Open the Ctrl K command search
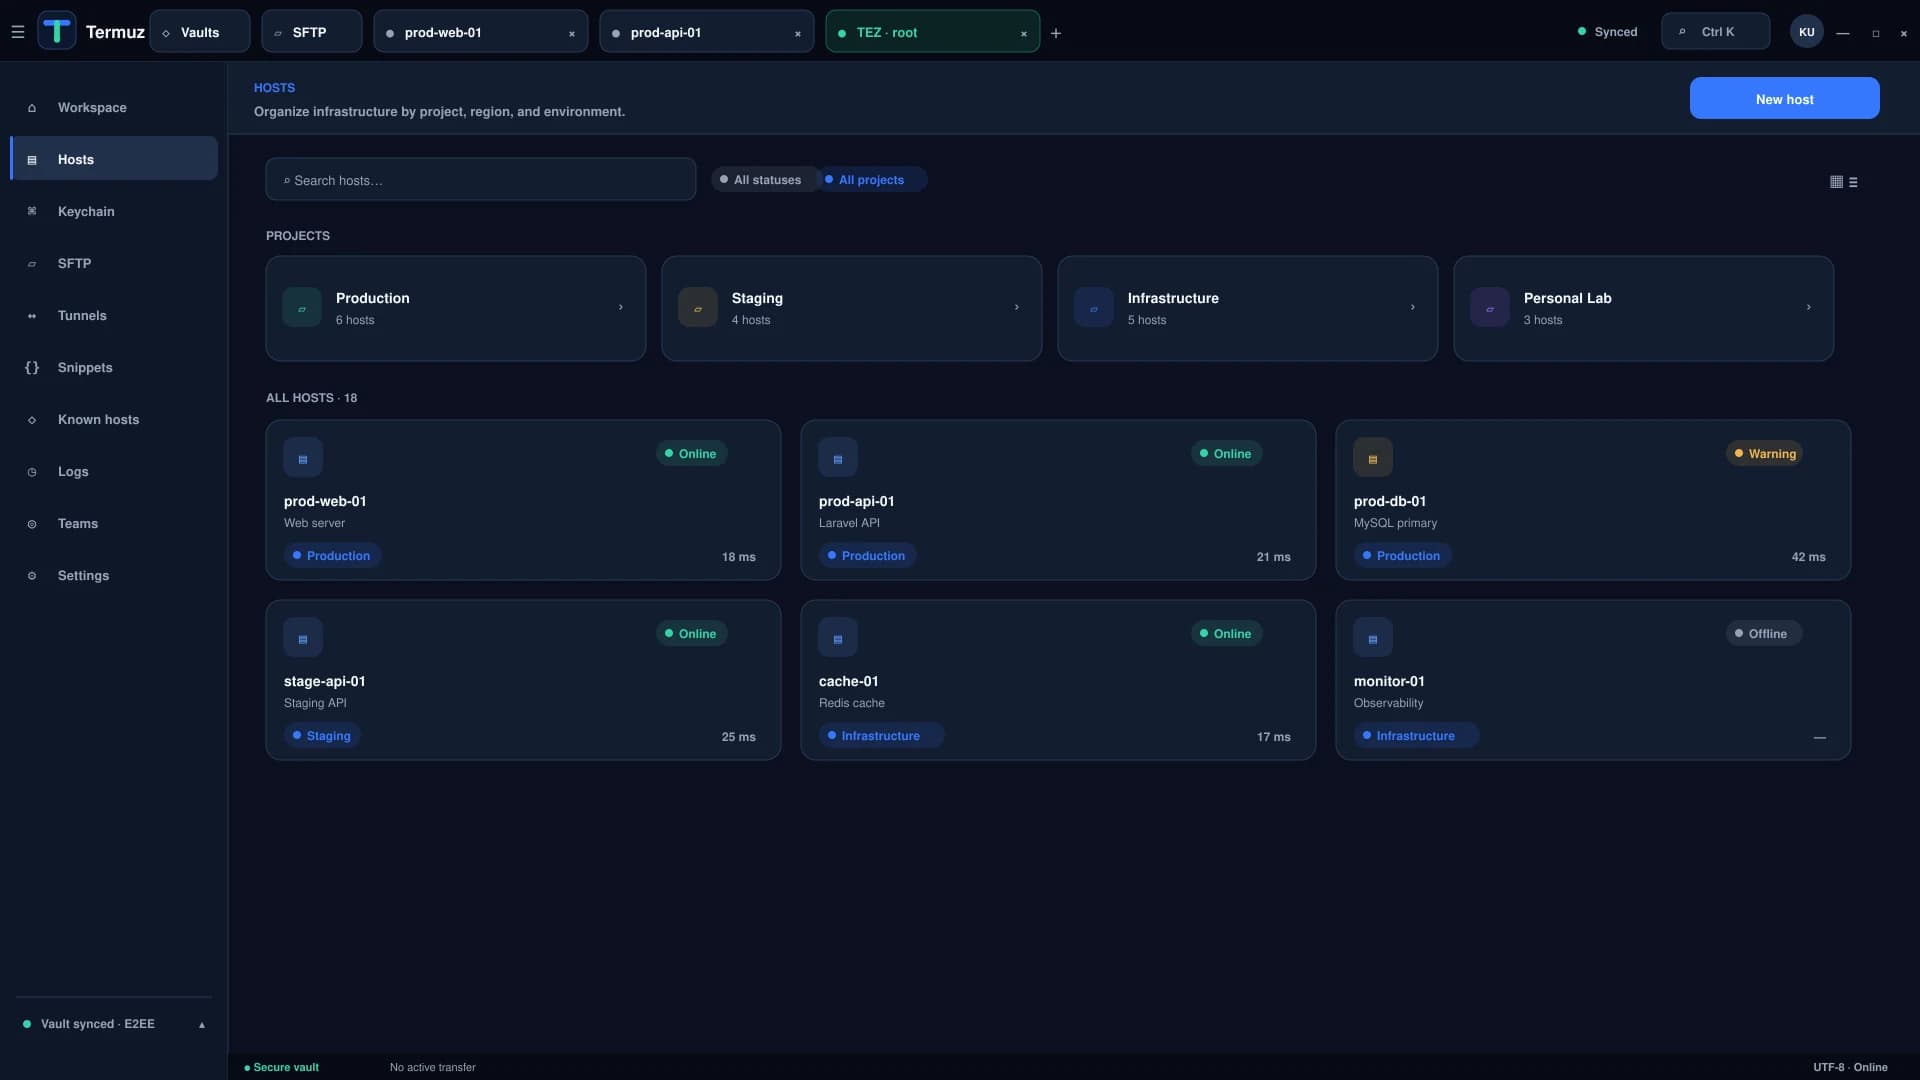Image resolution: width=1920 pixels, height=1080 pixels. pos(1715,32)
